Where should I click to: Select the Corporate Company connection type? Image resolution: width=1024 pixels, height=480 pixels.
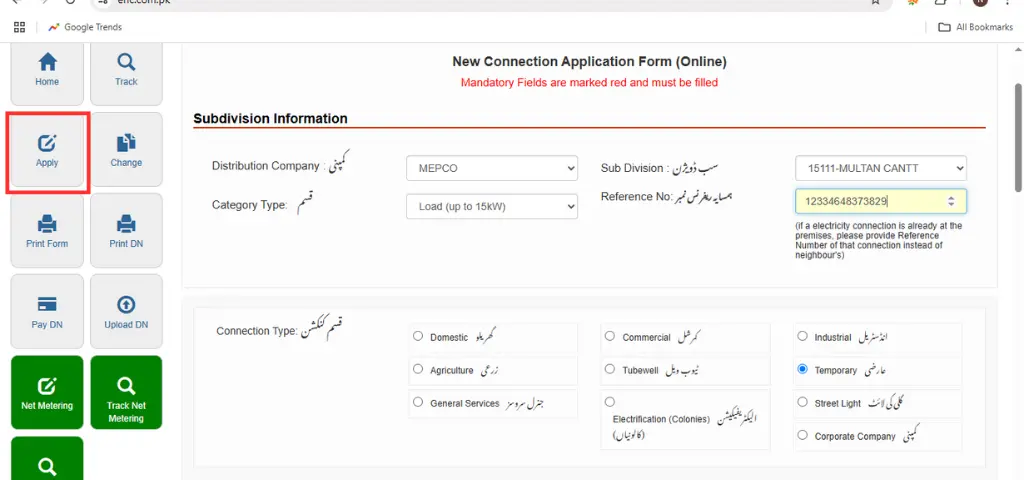(x=803, y=435)
